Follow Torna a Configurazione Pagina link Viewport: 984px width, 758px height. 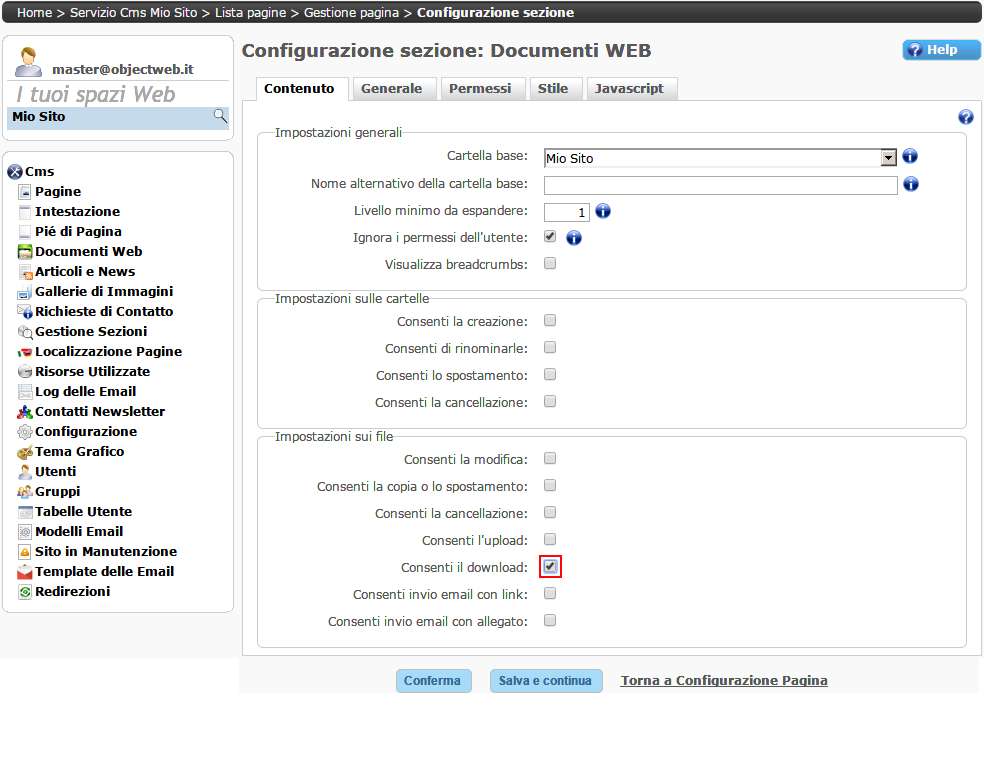pos(724,681)
